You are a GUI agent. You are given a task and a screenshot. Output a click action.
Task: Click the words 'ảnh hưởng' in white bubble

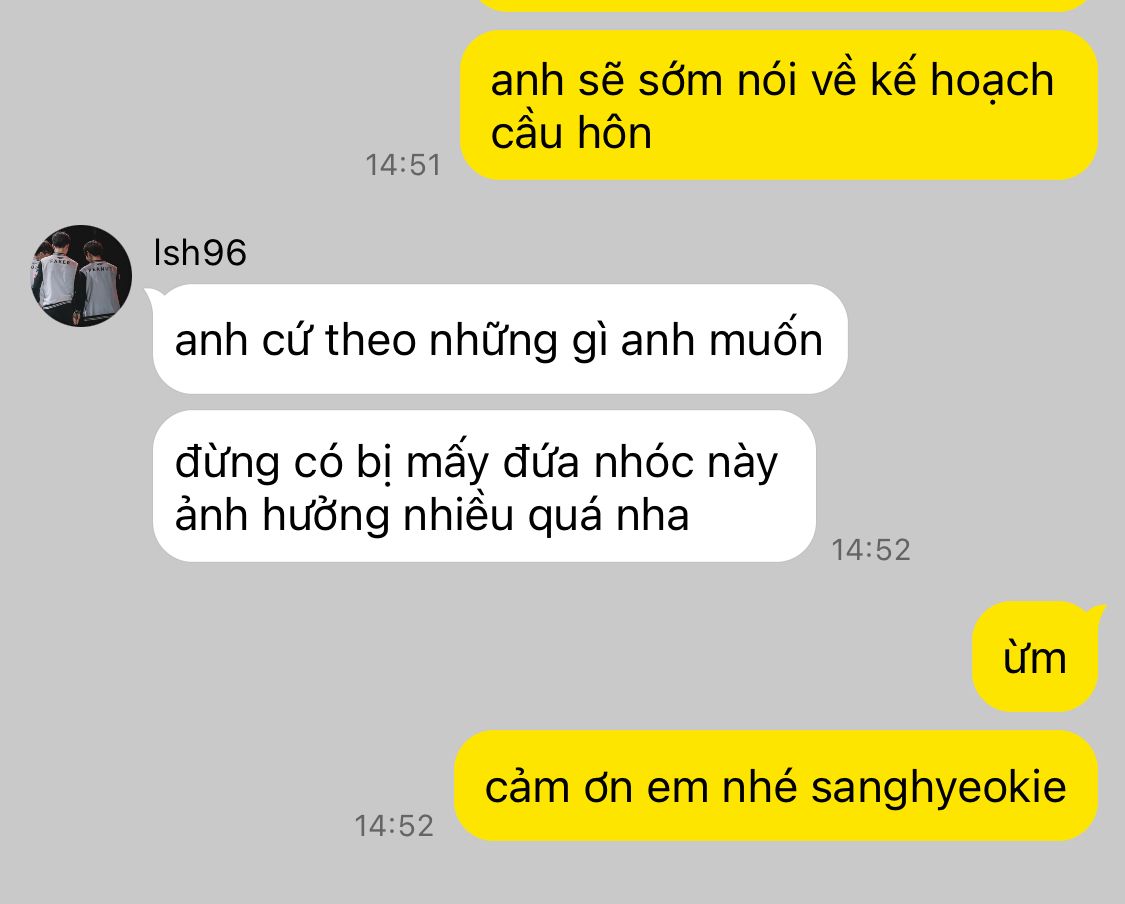tap(282, 514)
